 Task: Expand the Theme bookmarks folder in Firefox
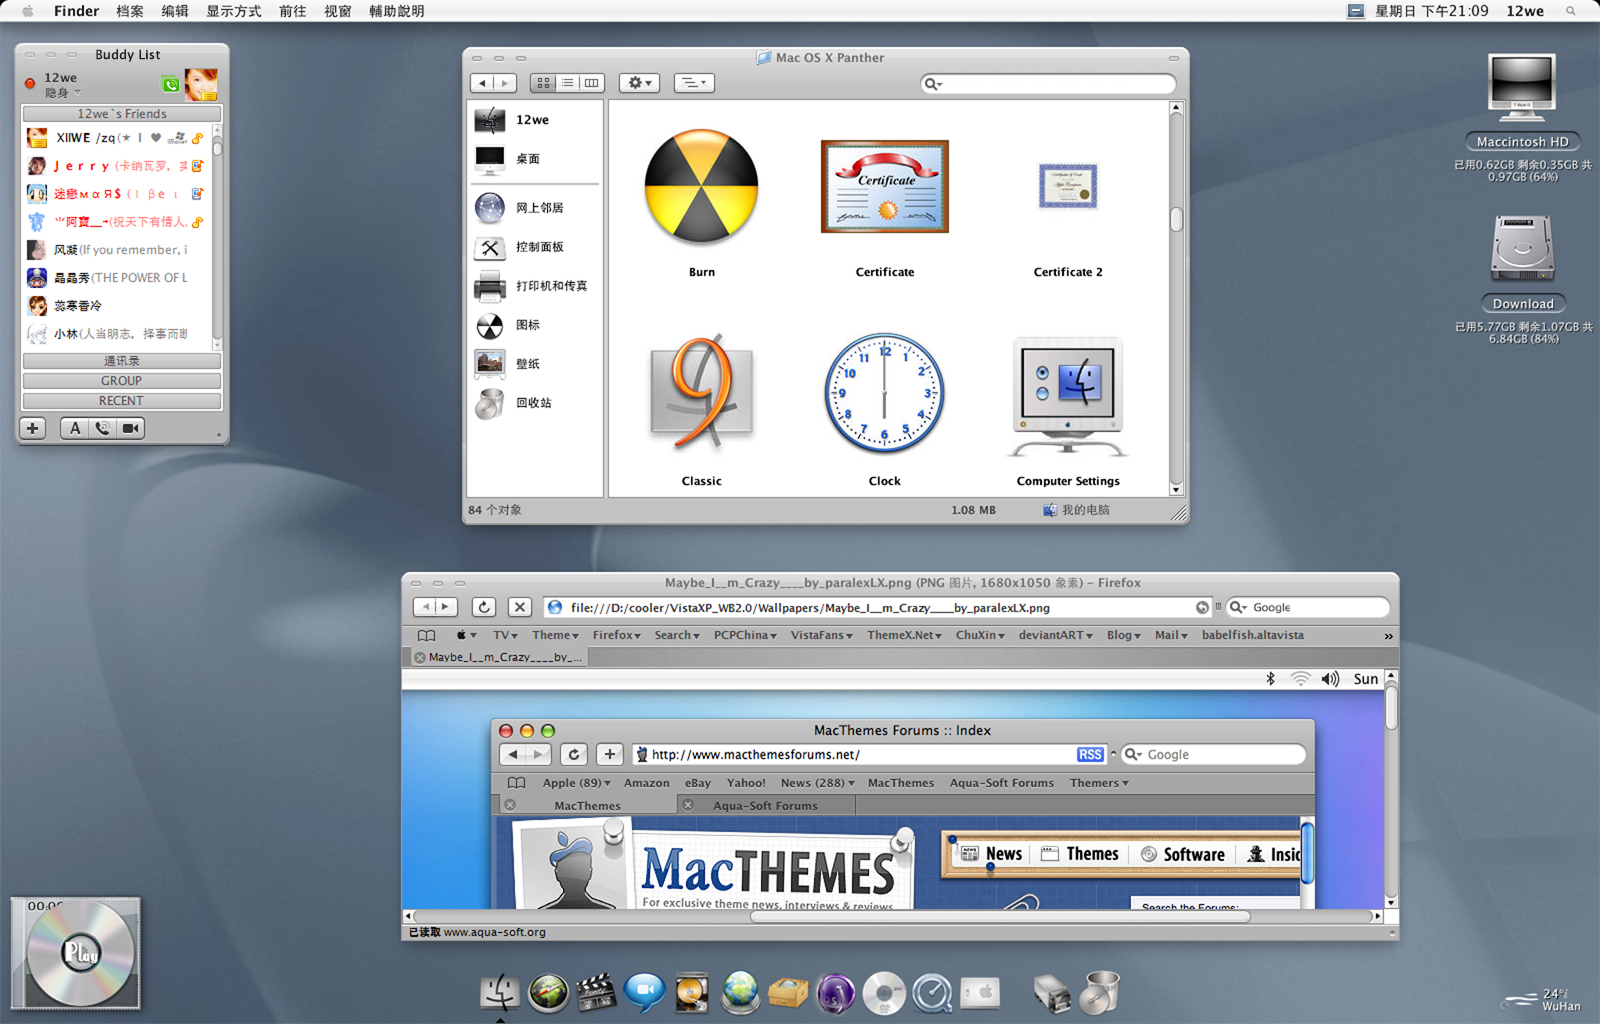coord(555,635)
